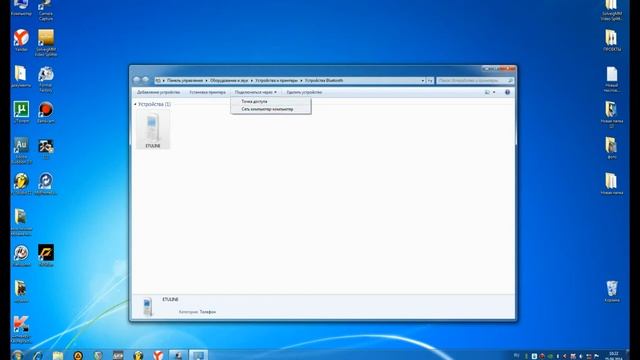Open the Bandicam red record shortcut
The image size is (640, 360).
click(46, 112)
